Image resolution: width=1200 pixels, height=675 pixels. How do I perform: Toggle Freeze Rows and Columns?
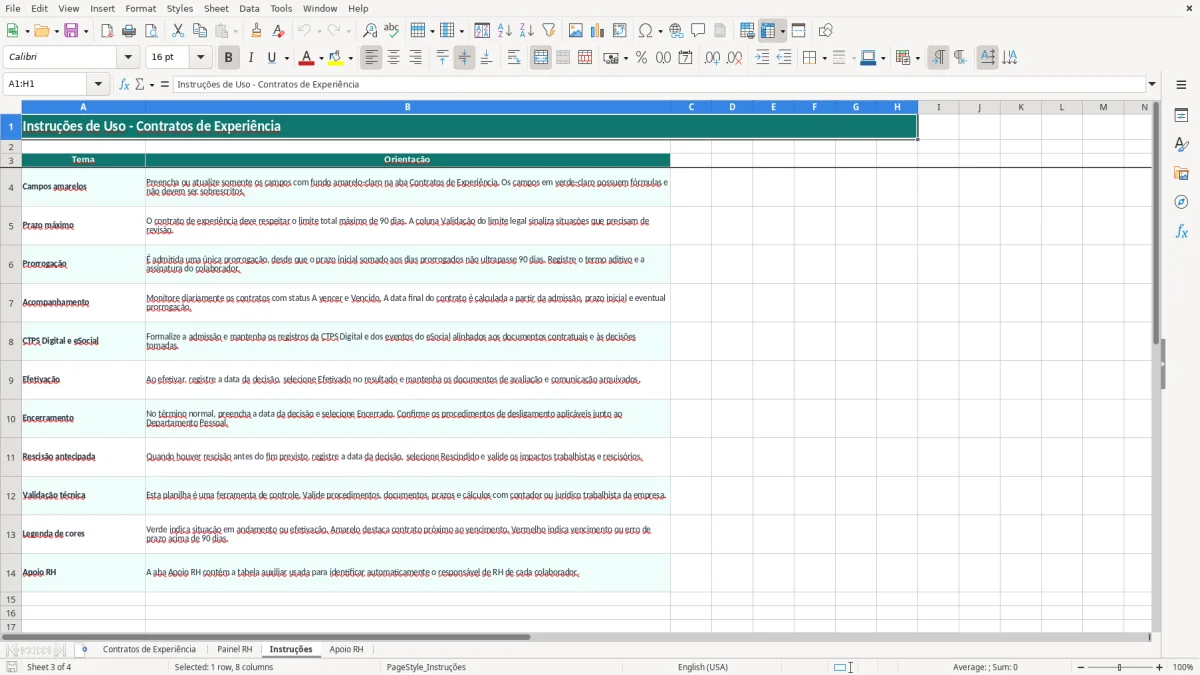click(x=768, y=31)
